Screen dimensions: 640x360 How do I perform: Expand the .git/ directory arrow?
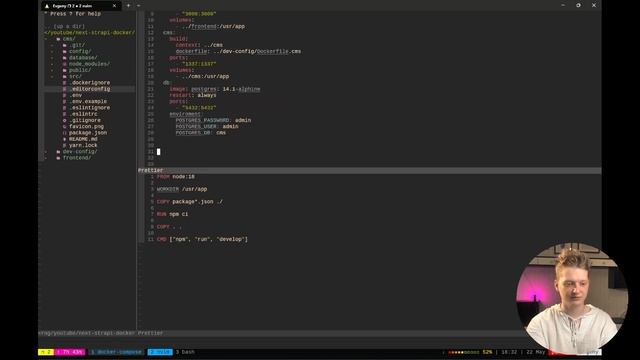point(52,45)
